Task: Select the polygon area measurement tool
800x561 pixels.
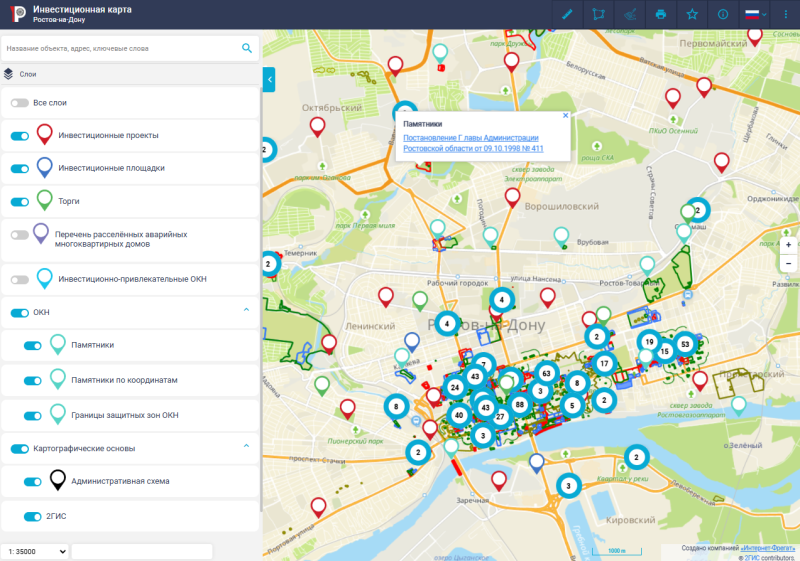Action: click(598, 15)
